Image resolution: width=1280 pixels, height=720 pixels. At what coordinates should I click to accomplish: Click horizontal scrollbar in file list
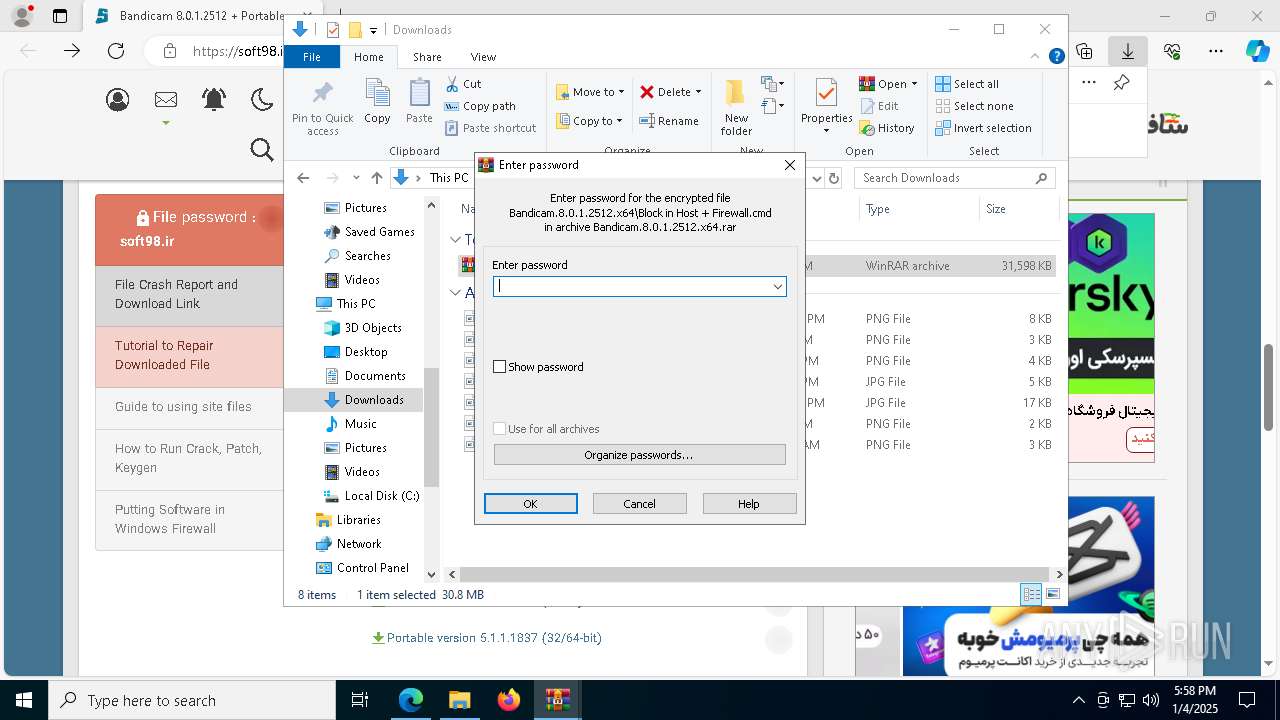pyautogui.click(x=755, y=574)
